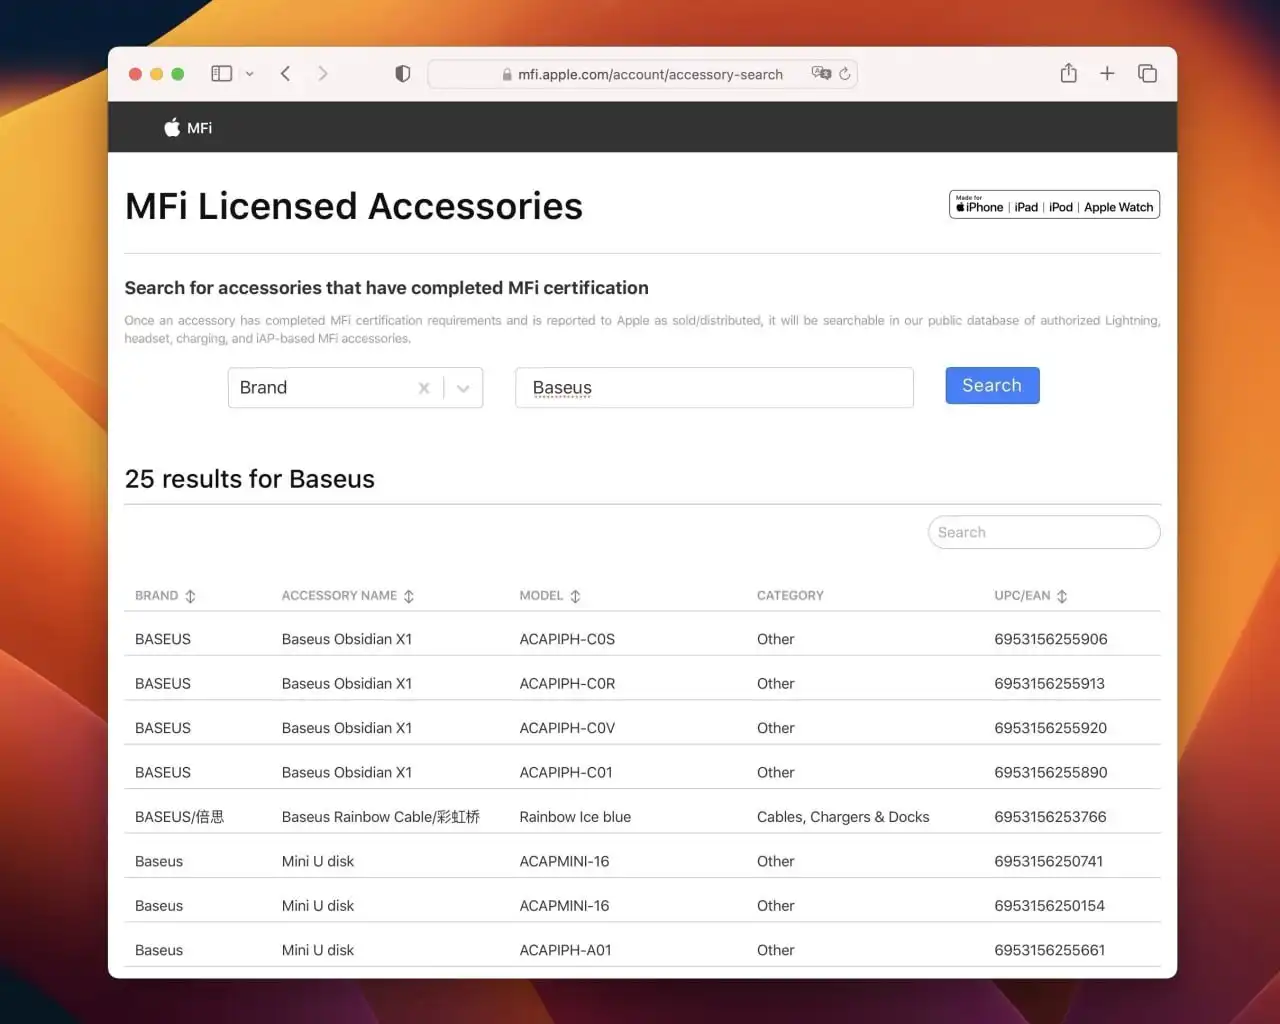Go back with the back arrow

point(286,74)
